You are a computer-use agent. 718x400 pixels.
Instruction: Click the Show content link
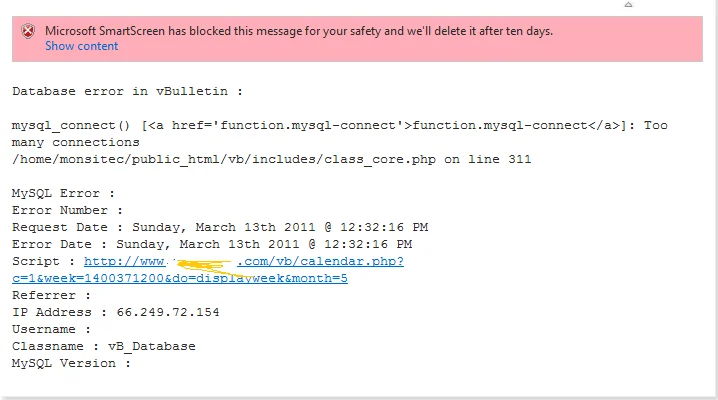pyautogui.click(x=81, y=46)
